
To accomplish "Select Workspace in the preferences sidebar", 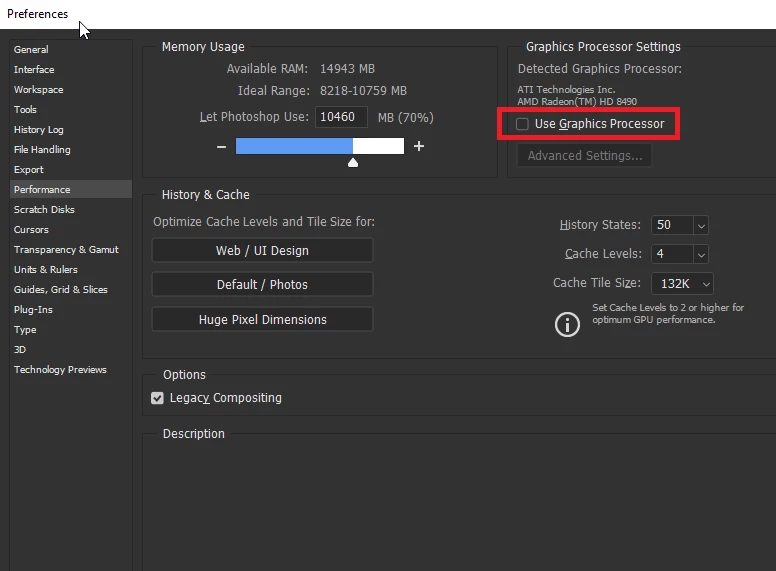I will [39, 90].
